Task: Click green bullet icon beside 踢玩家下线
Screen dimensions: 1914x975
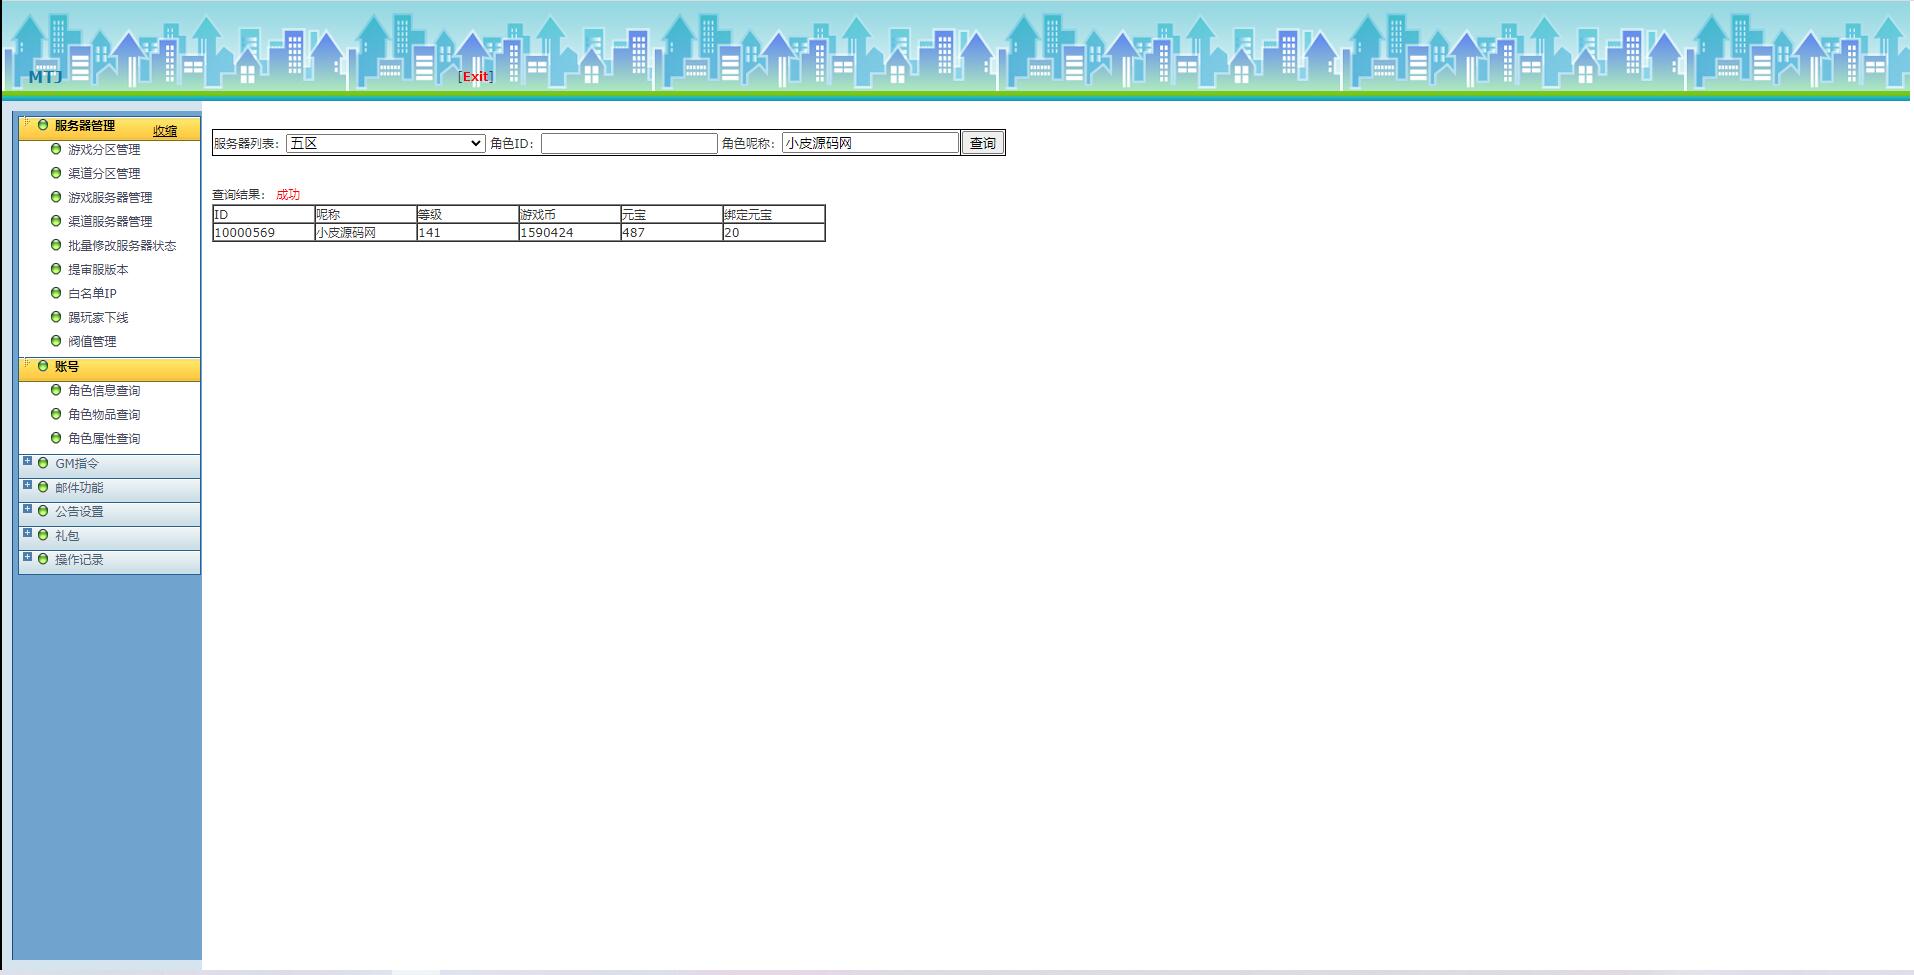Action: tap(56, 317)
